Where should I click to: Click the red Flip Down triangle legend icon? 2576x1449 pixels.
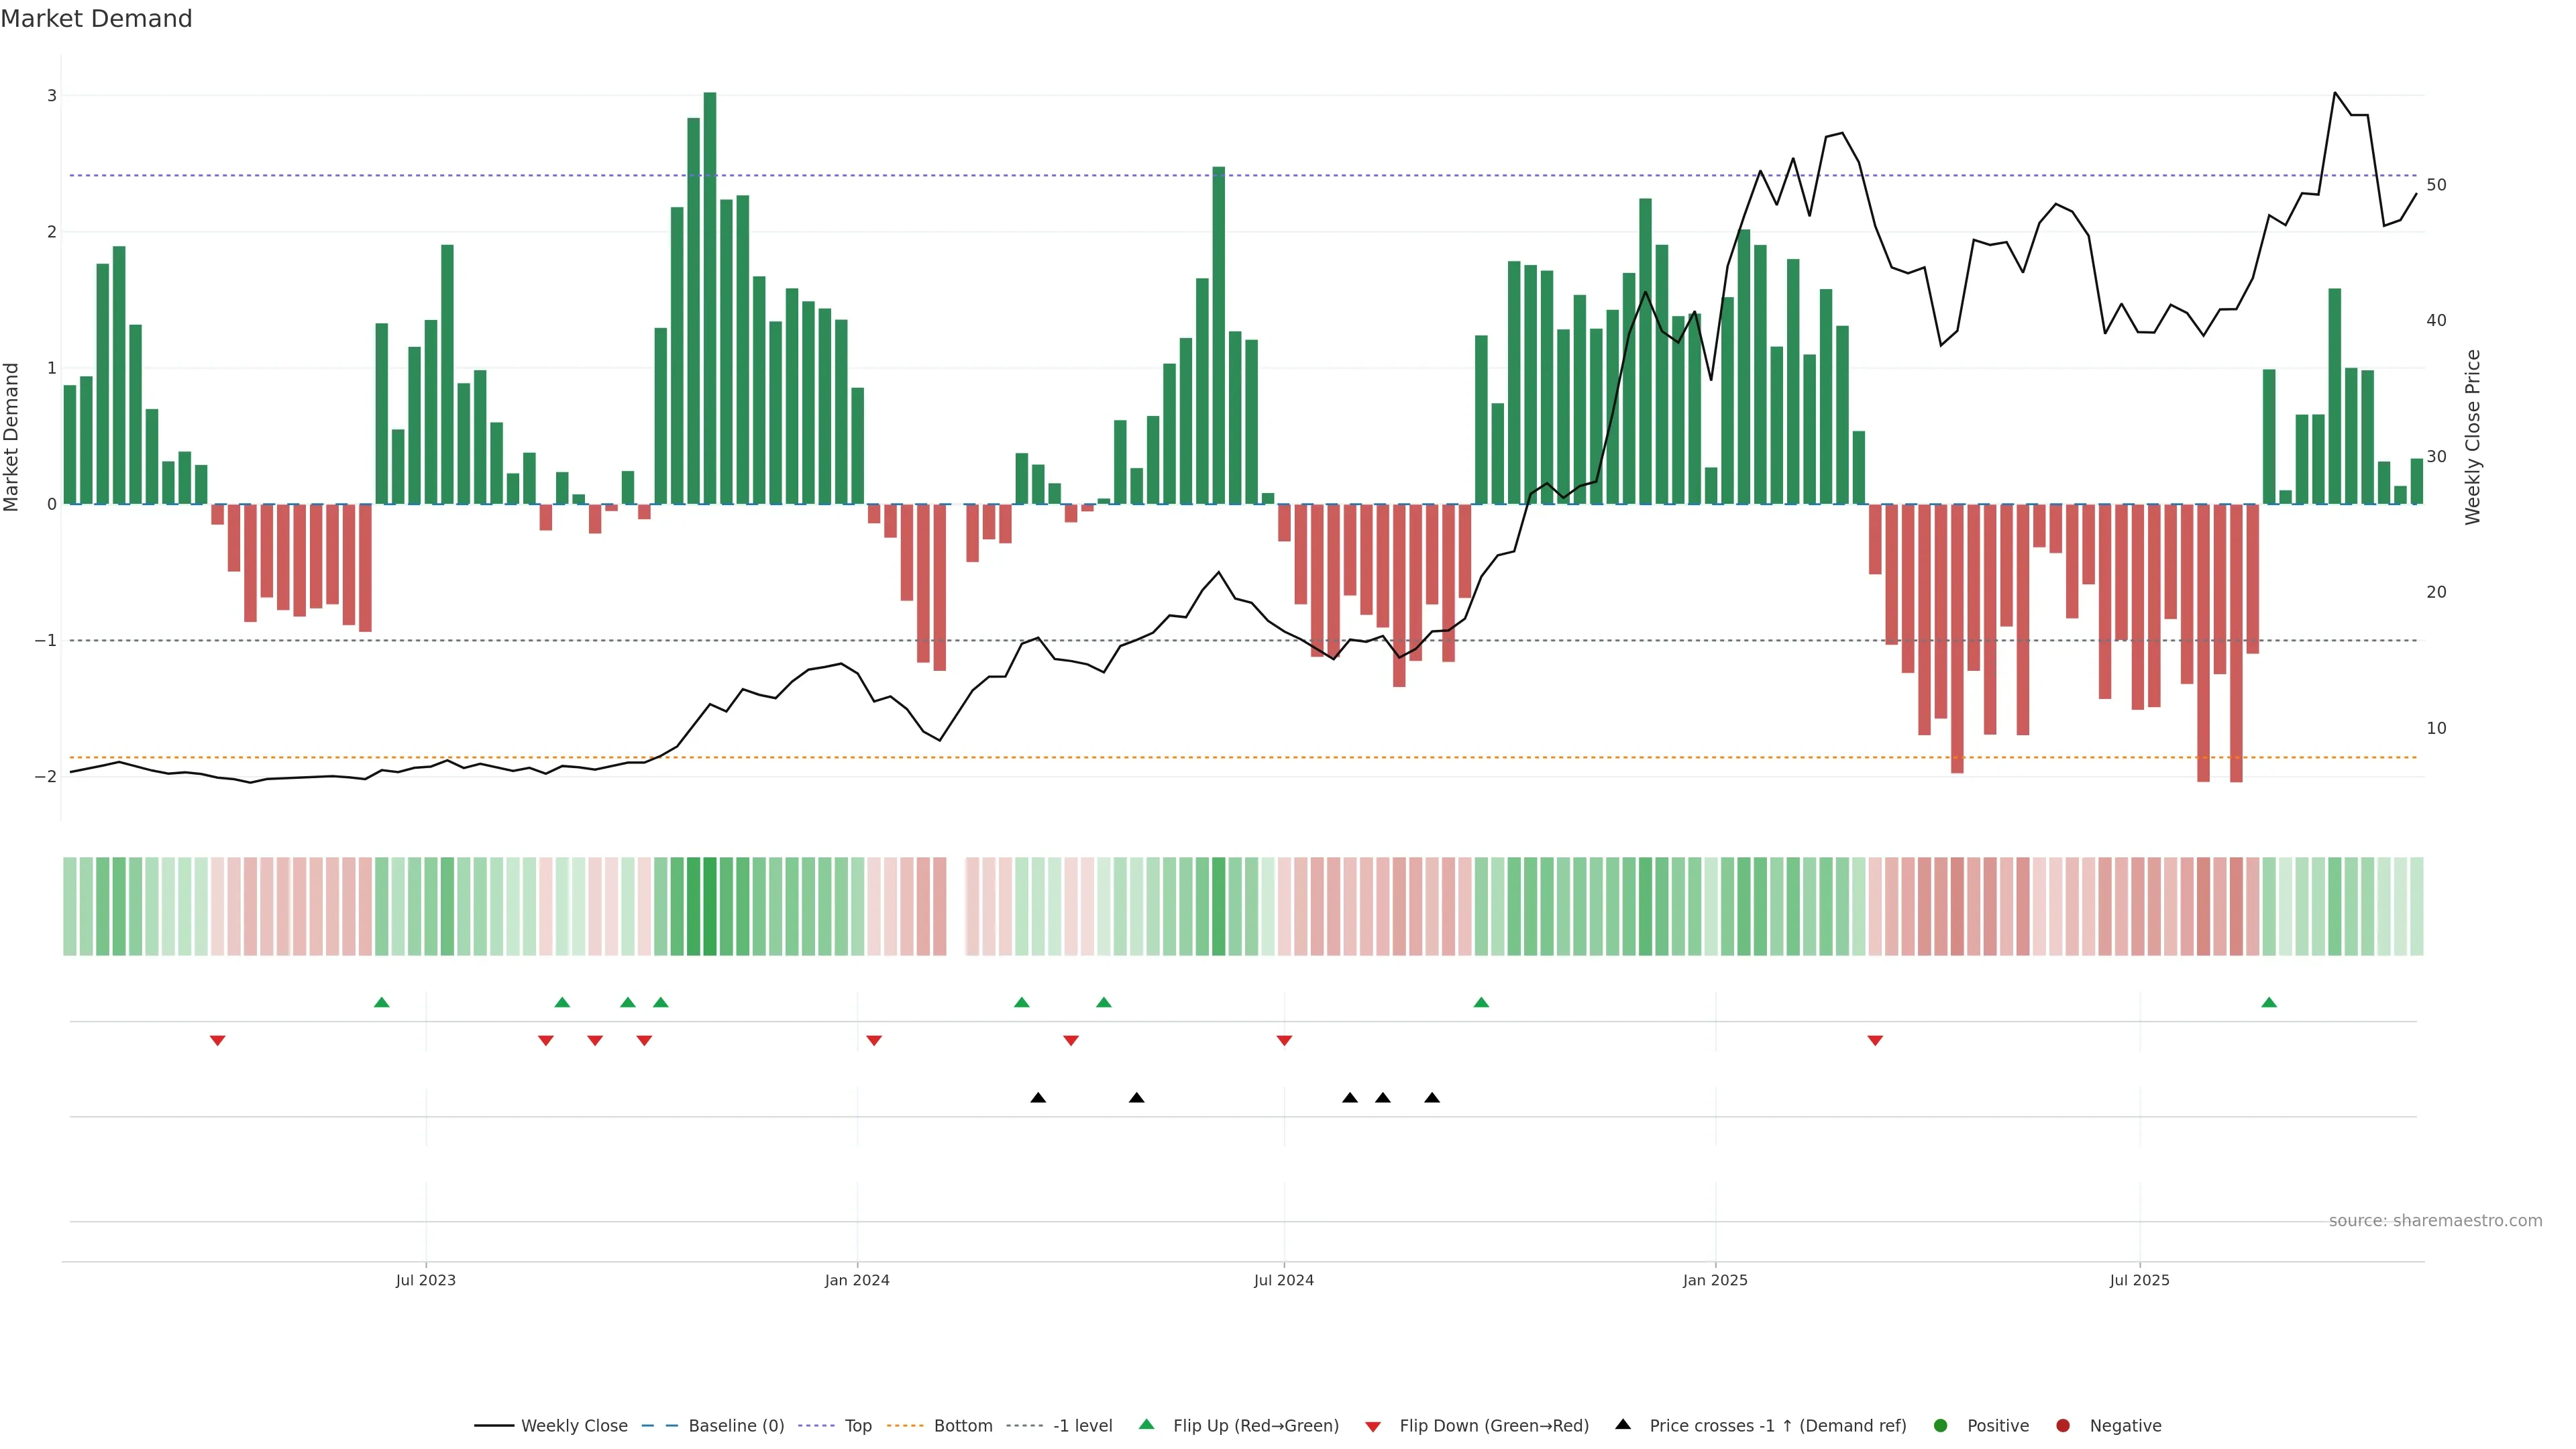[1373, 1426]
